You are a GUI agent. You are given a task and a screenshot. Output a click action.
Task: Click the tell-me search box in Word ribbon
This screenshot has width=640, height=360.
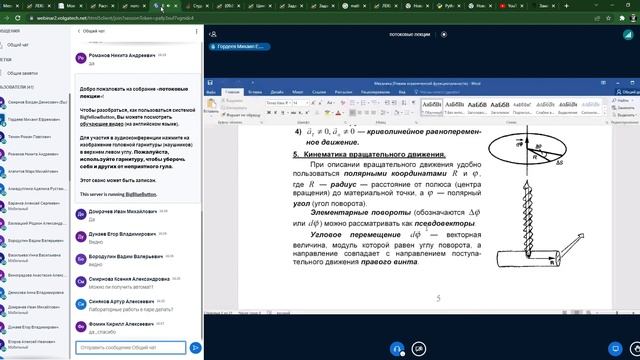[437, 92]
